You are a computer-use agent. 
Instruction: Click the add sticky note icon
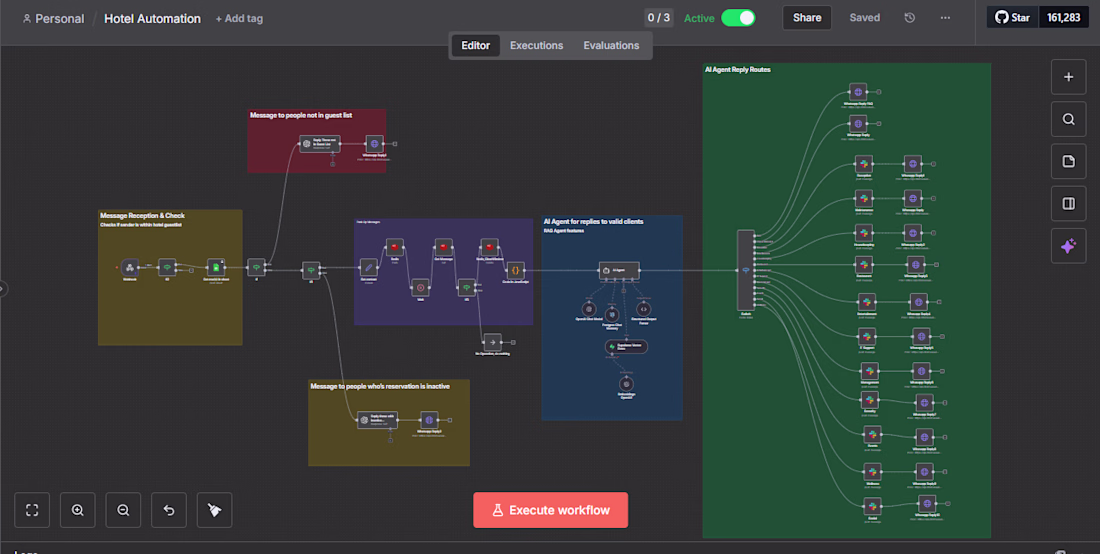point(1068,161)
